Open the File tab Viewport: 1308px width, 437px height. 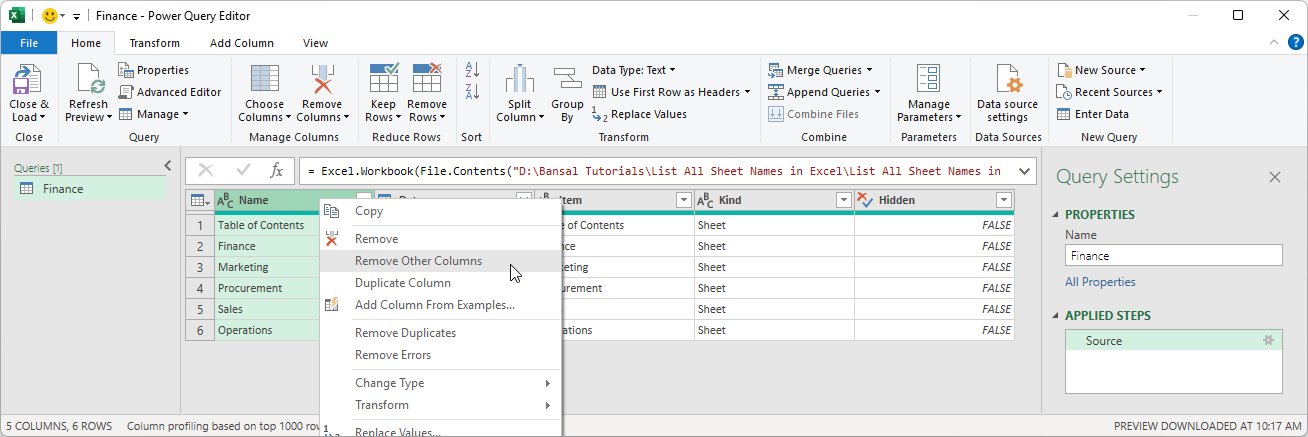(29, 43)
